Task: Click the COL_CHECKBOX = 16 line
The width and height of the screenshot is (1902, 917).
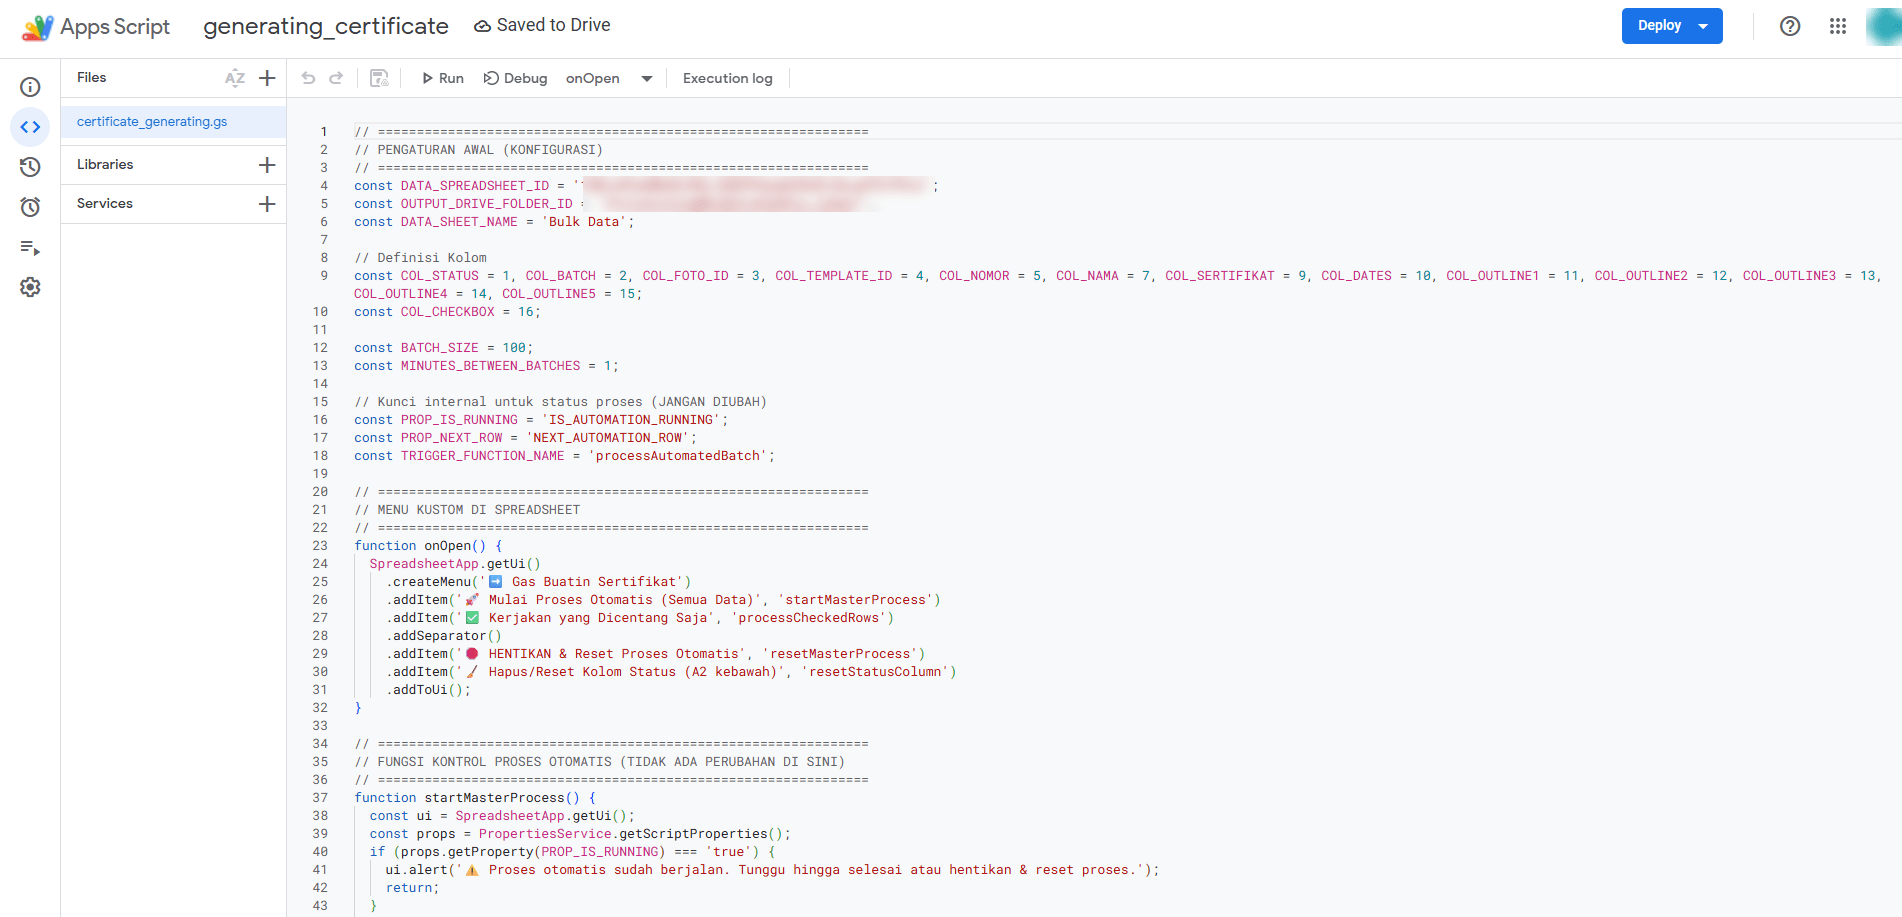Action: pos(447,312)
